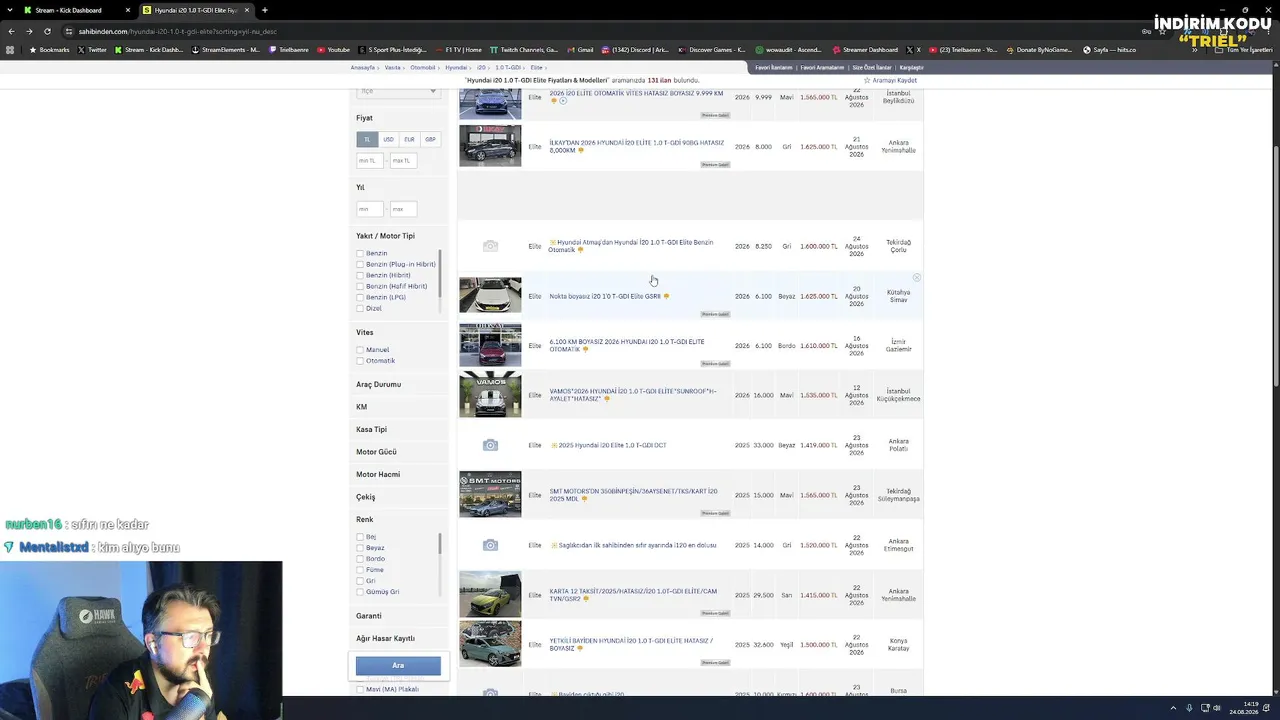Viewport: 1280px width, 720px height.
Task: Open the Youtube bookmark
Action: 334,50
